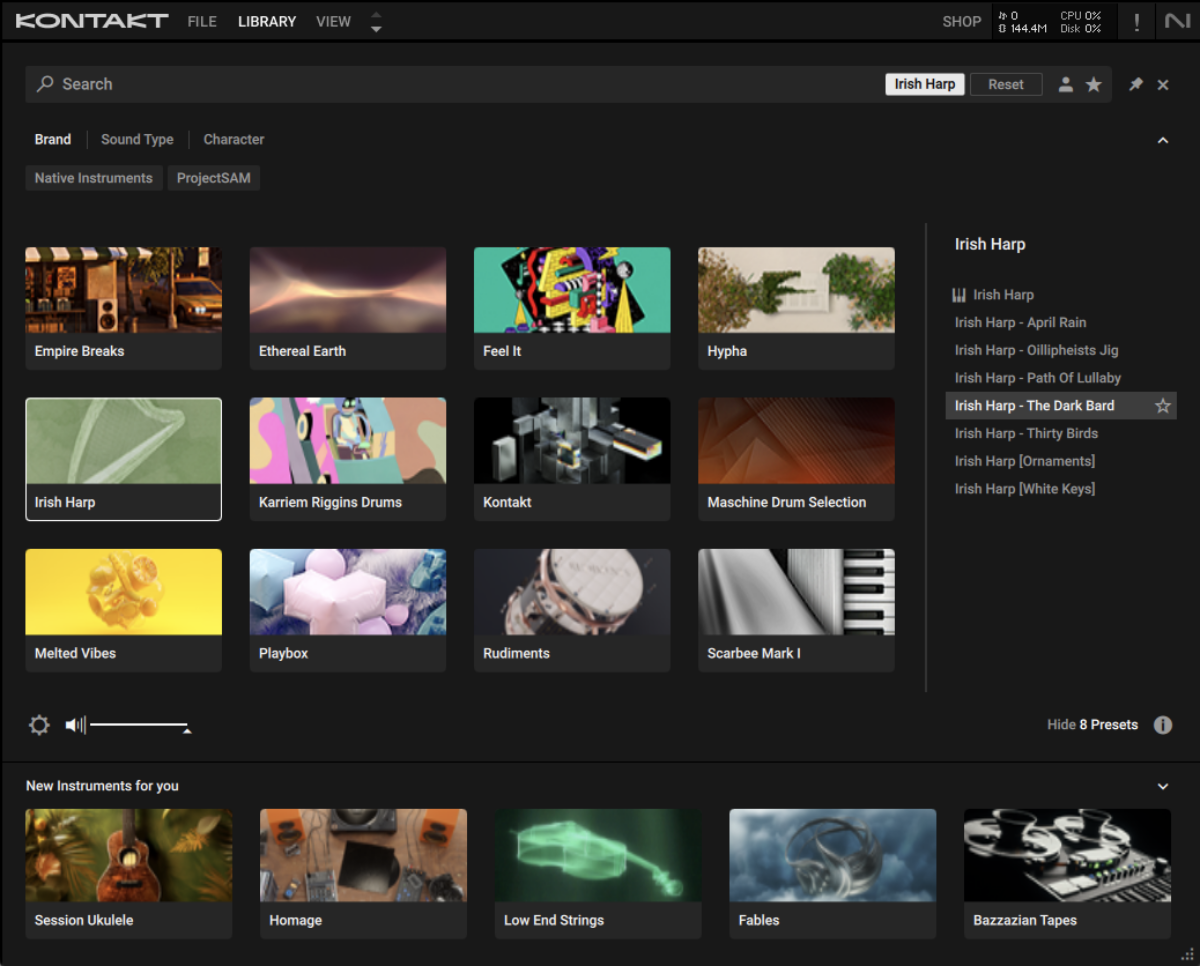Hide the 8 presets list
The width and height of the screenshot is (1200, 966).
1092,725
